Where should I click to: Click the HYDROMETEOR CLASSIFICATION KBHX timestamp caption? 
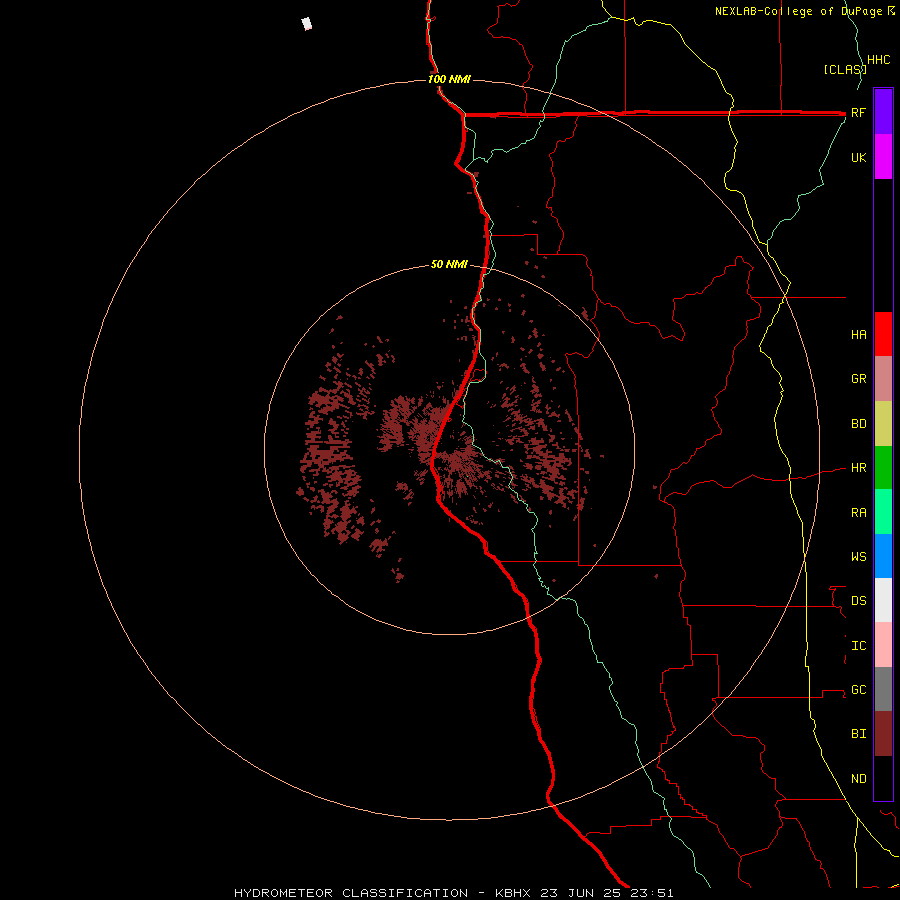coord(453,893)
